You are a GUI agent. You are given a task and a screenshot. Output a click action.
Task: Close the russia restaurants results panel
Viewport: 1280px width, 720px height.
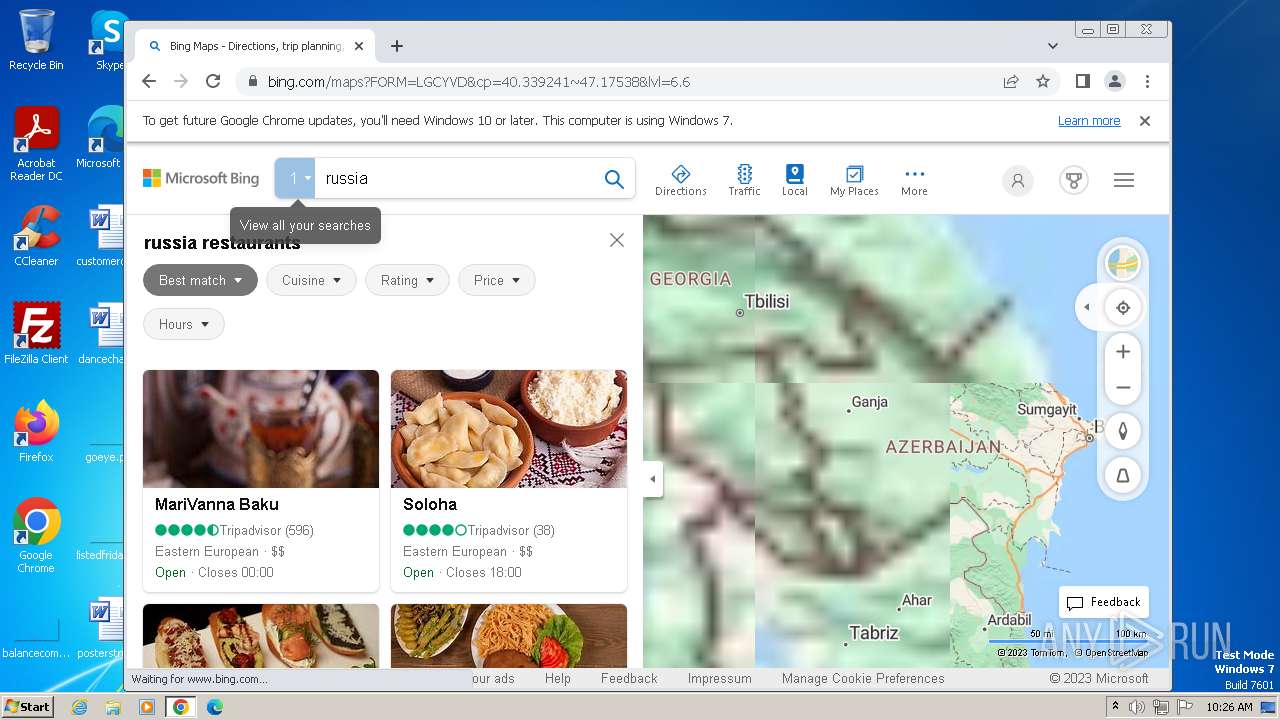point(617,240)
